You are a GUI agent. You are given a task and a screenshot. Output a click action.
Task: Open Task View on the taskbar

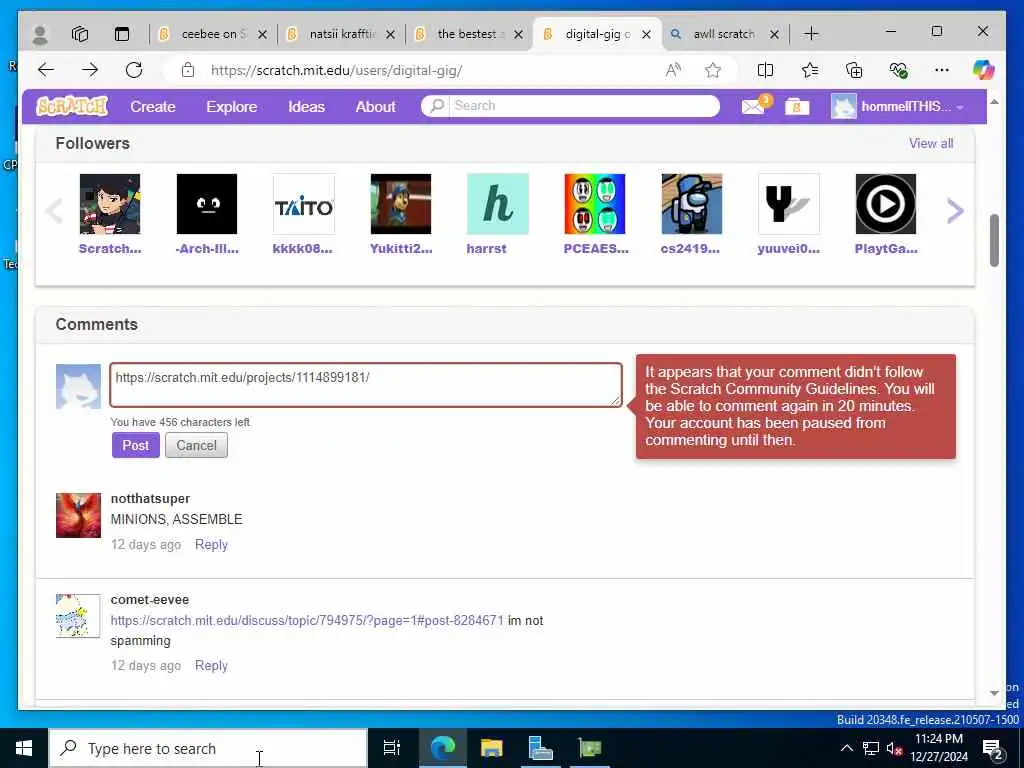coord(391,748)
